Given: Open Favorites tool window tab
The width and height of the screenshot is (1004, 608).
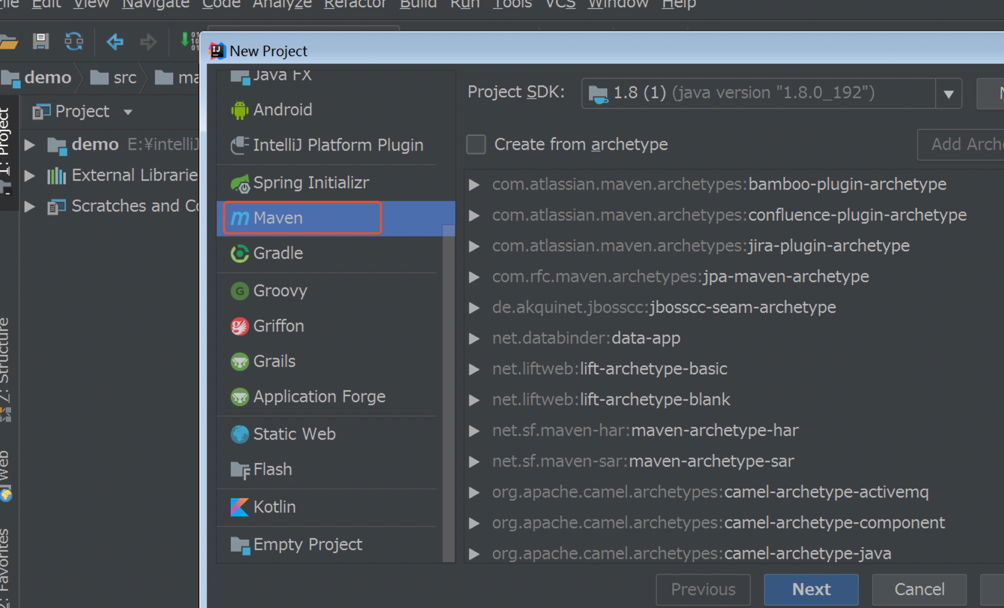Looking at the screenshot, I should click(x=6, y=566).
